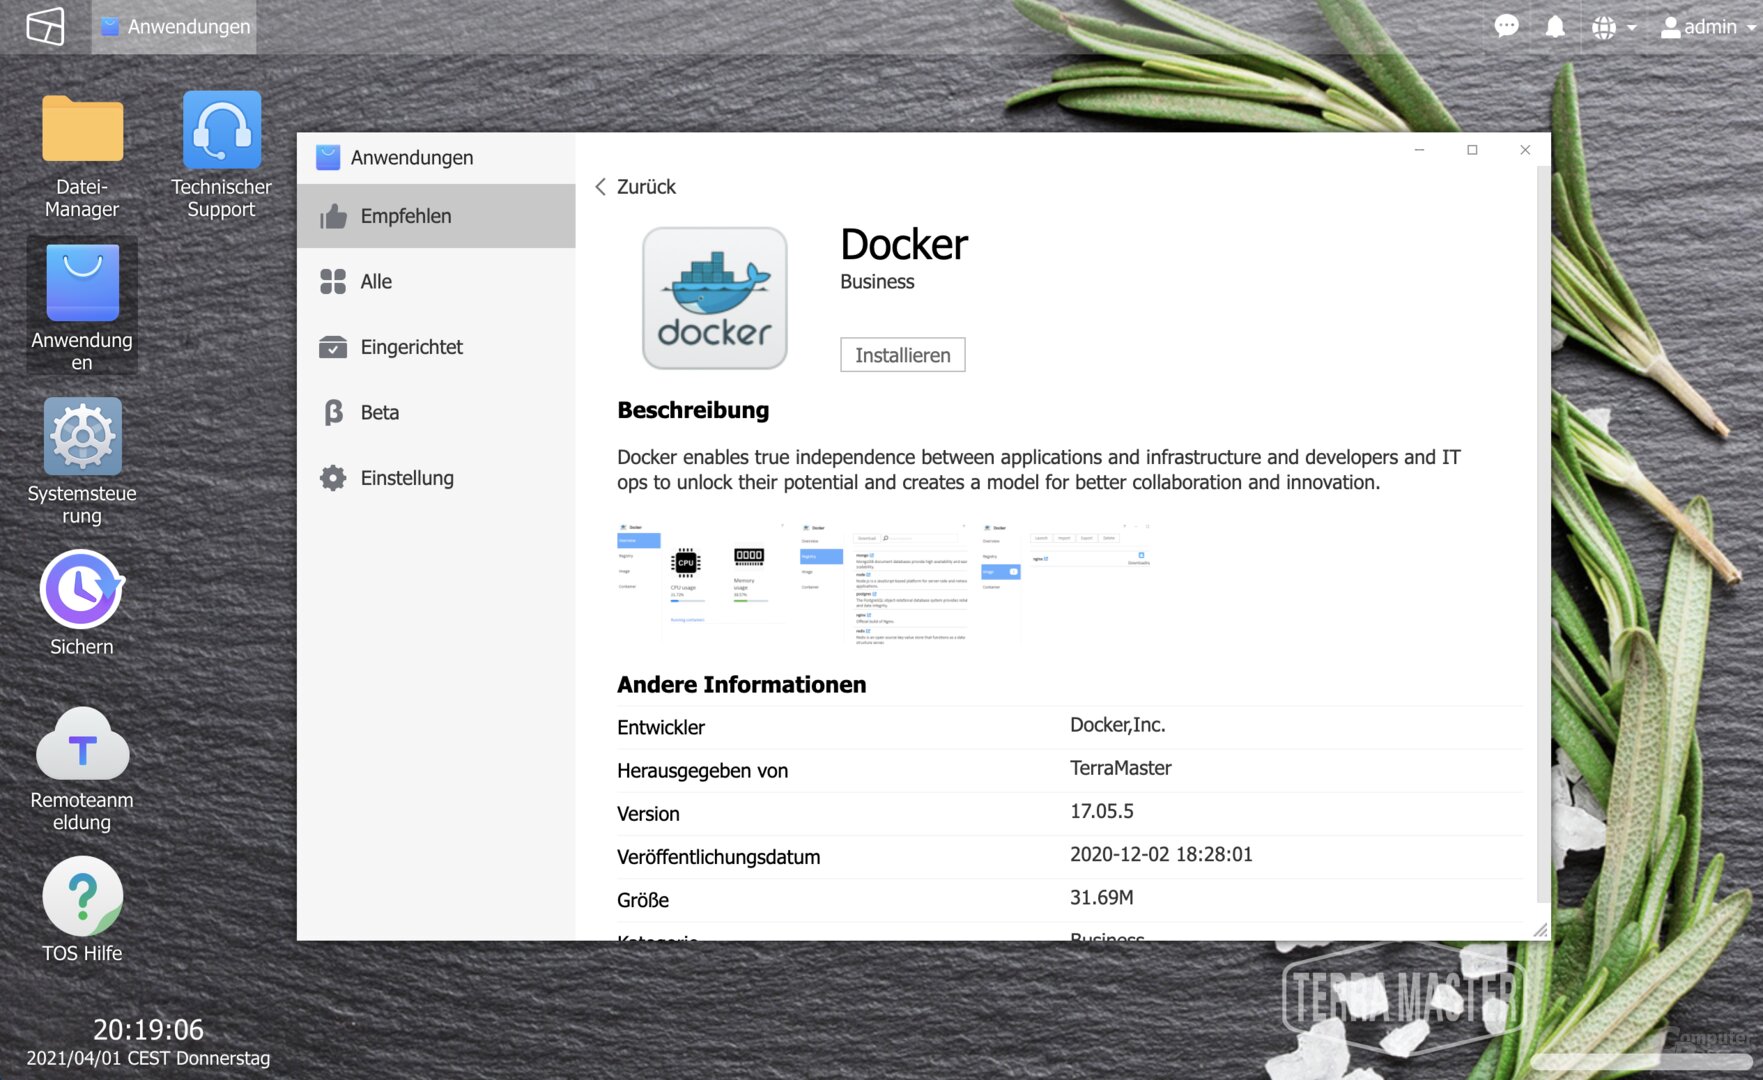Open the Sichern backup icon
1763x1080 pixels.
(82, 603)
